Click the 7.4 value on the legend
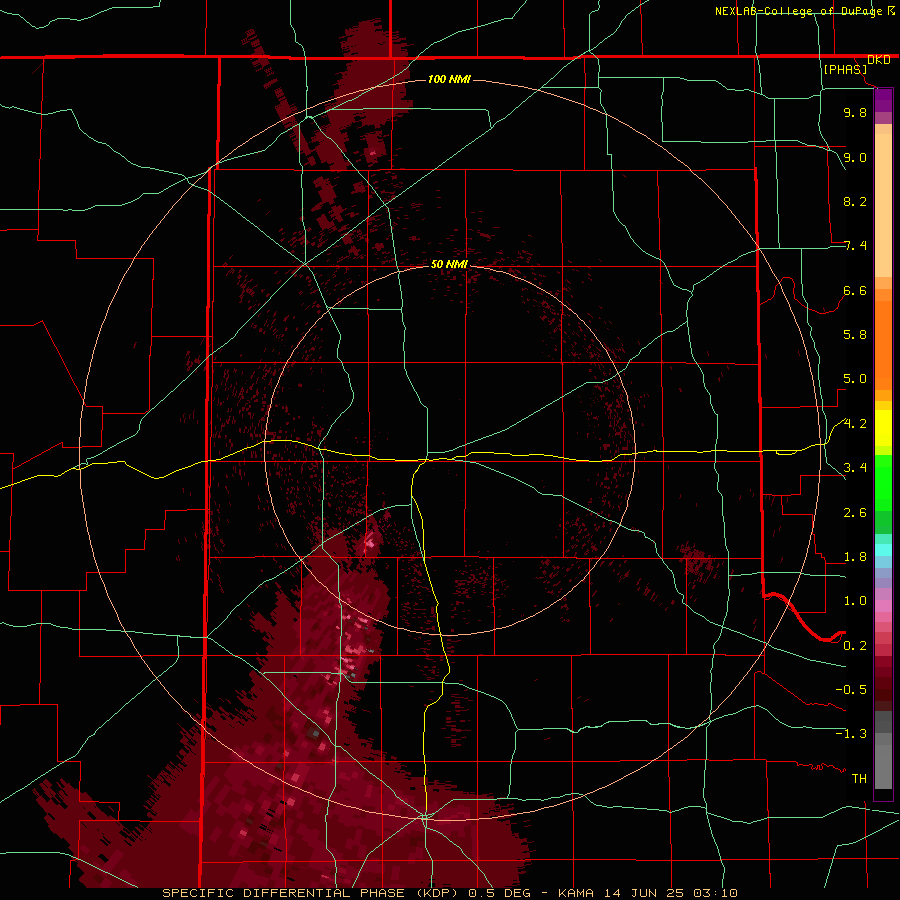The height and width of the screenshot is (900, 900). pos(855,246)
